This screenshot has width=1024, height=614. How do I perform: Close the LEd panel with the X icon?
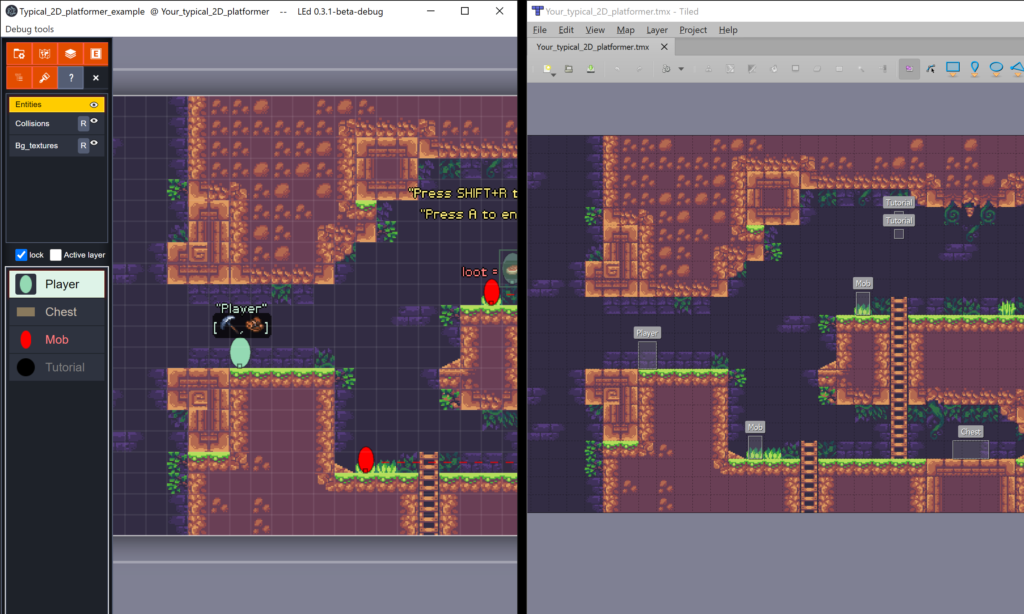click(x=95, y=78)
